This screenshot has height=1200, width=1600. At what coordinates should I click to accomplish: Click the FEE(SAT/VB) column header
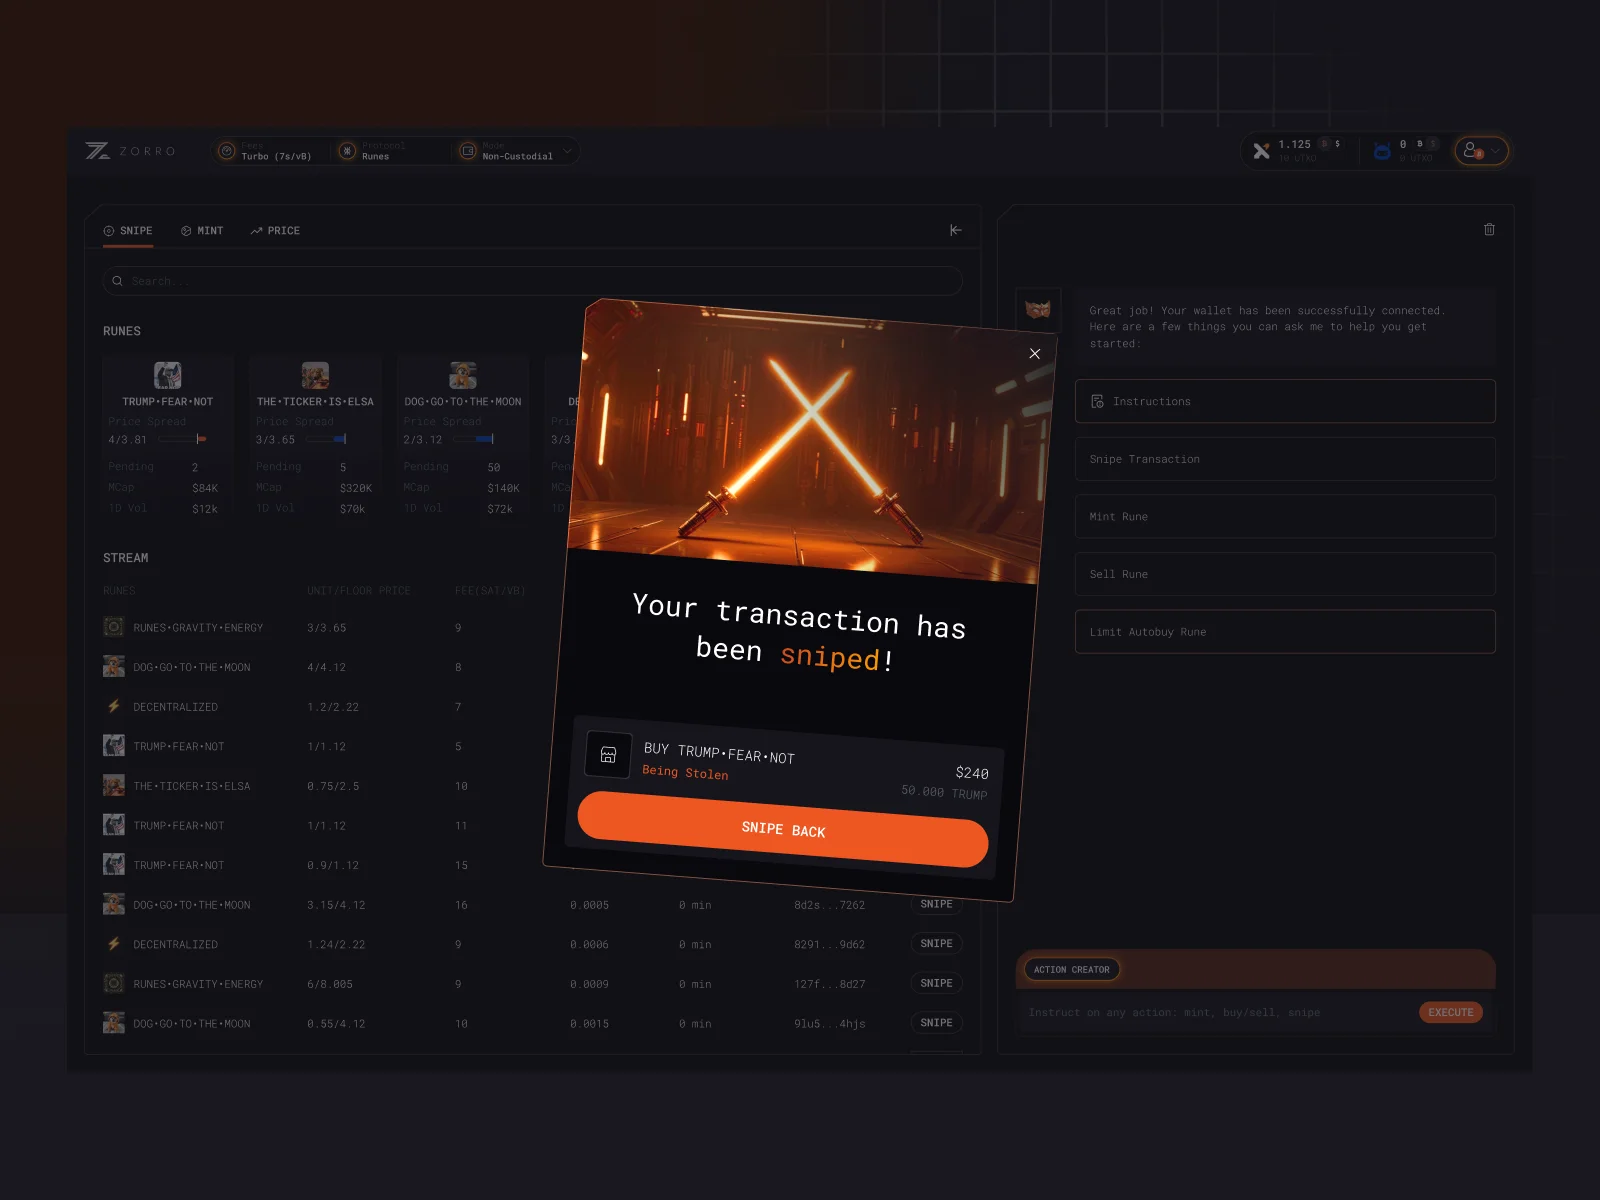click(x=490, y=591)
